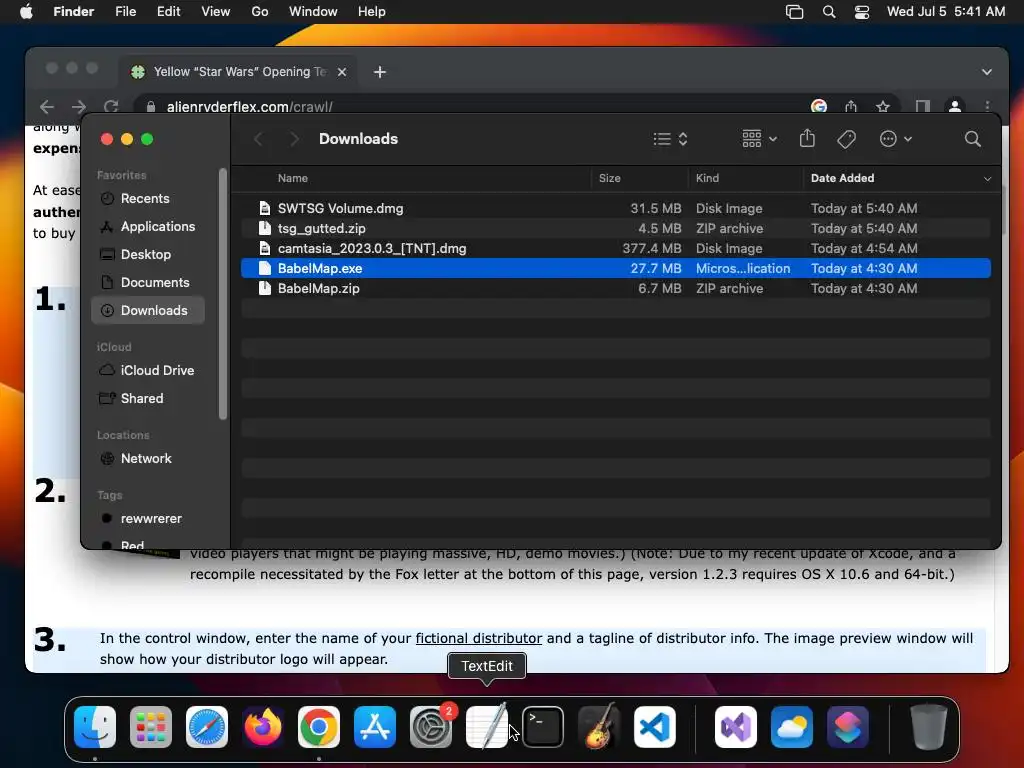Open Visual Studio (purple) in the Dock
1024x768 pixels.
pyautogui.click(x=736, y=727)
